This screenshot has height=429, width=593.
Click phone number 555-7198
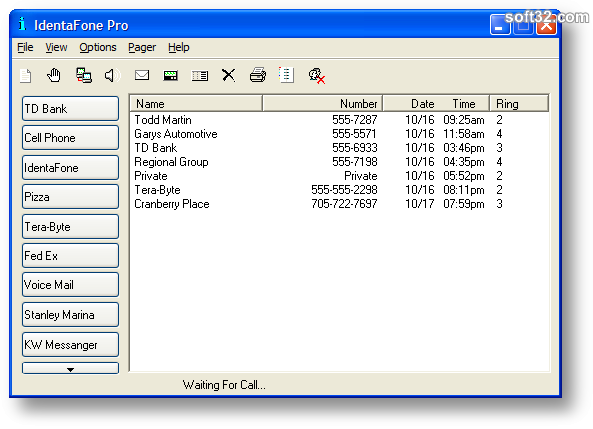coord(355,162)
